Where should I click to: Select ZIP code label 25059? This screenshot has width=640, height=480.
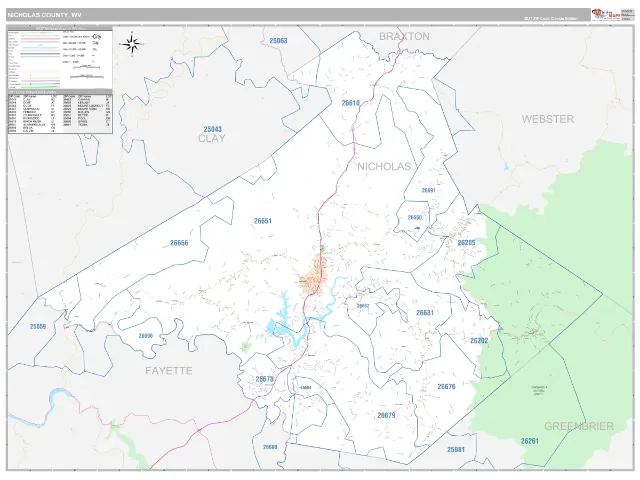(38, 327)
